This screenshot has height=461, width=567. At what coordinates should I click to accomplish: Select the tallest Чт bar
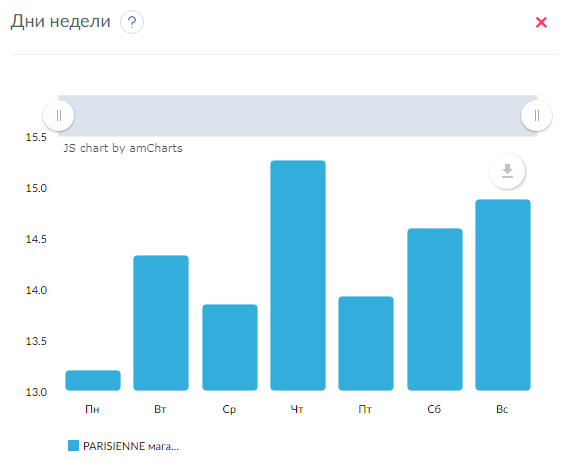(298, 276)
